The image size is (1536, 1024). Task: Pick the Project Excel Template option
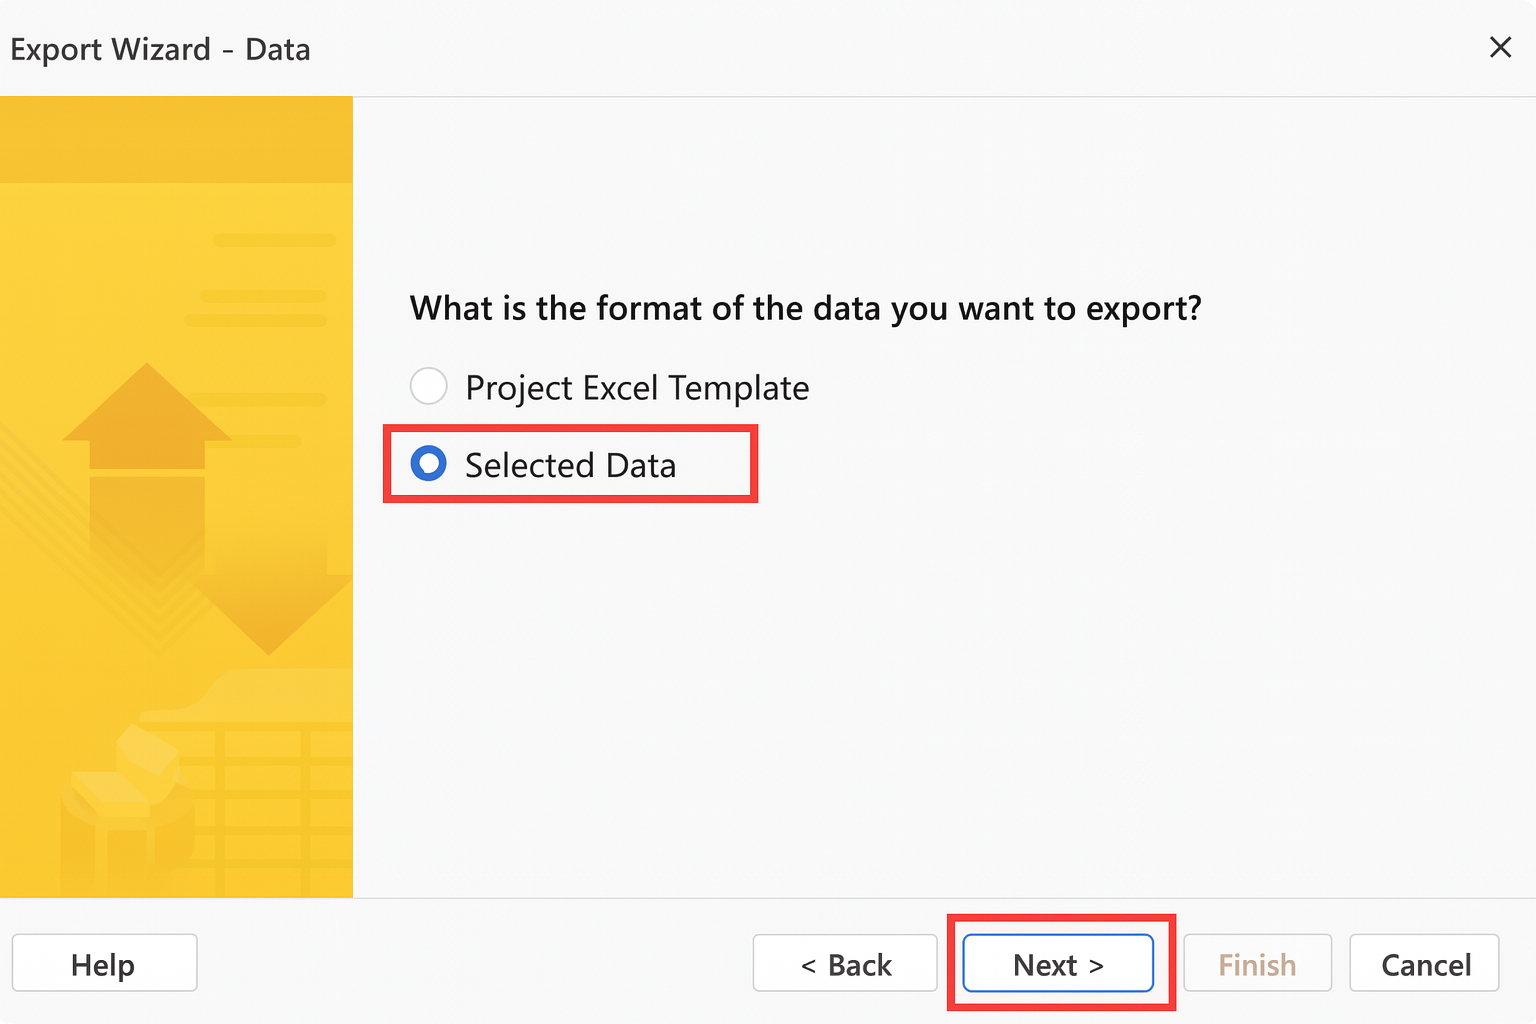coord(428,386)
